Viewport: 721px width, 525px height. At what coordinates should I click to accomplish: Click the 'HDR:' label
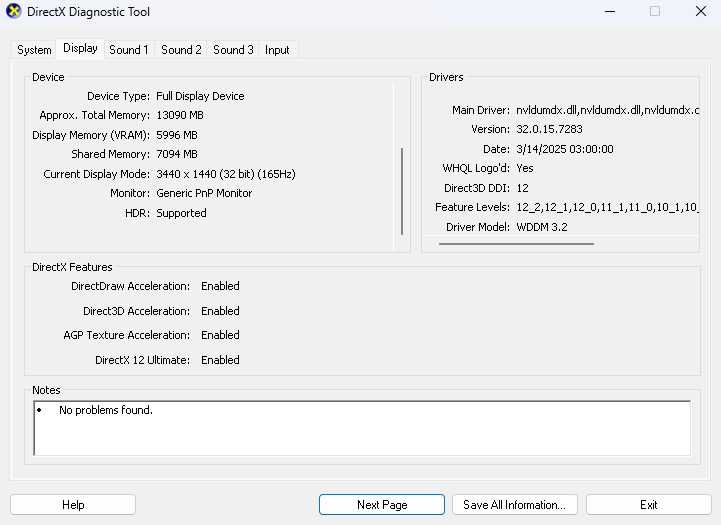click(x=137, y=213)
